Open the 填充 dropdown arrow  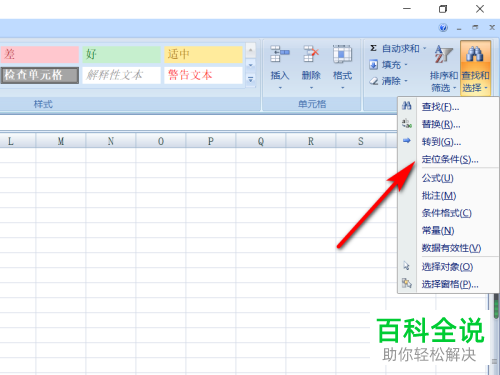(406, 65)
